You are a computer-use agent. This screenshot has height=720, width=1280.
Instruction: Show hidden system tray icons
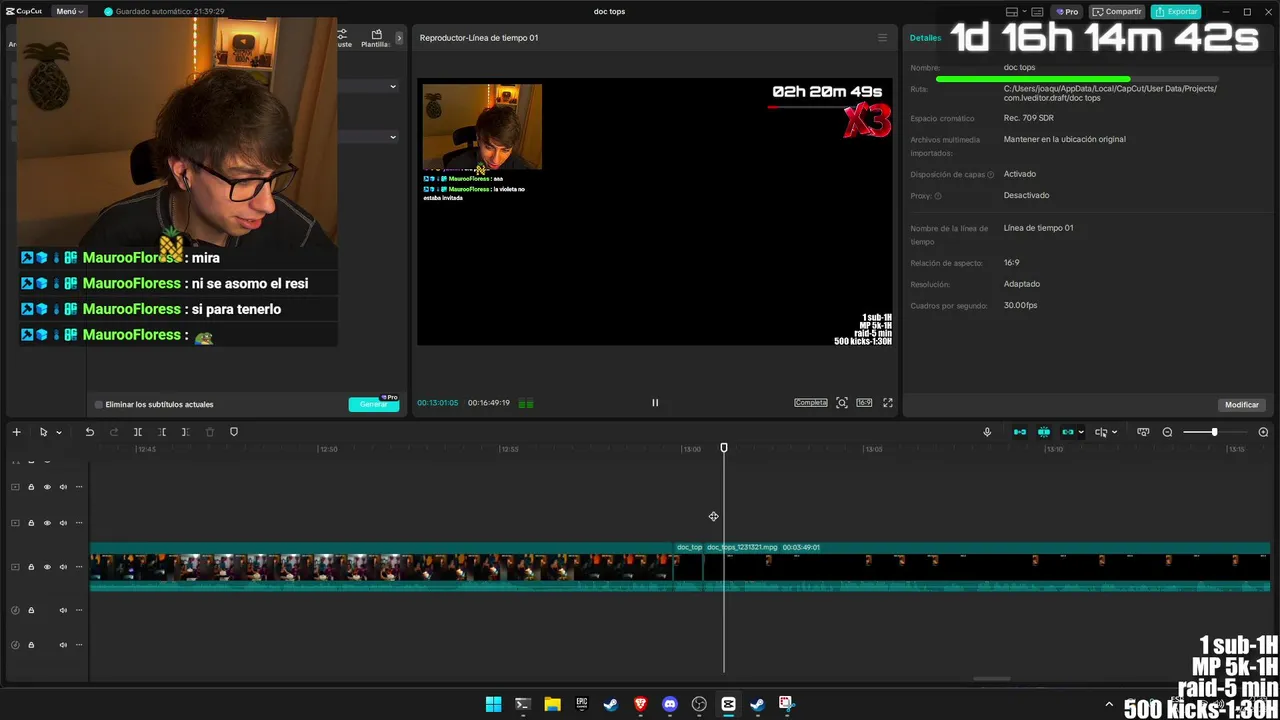pyautogui.click(x=1108, y=705)
